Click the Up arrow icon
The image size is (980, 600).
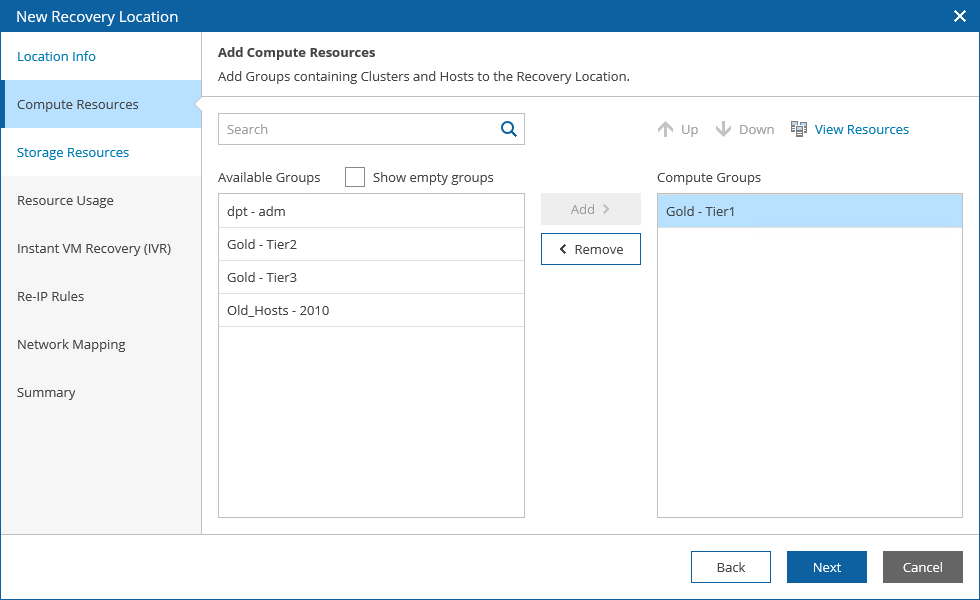(666, 129)
